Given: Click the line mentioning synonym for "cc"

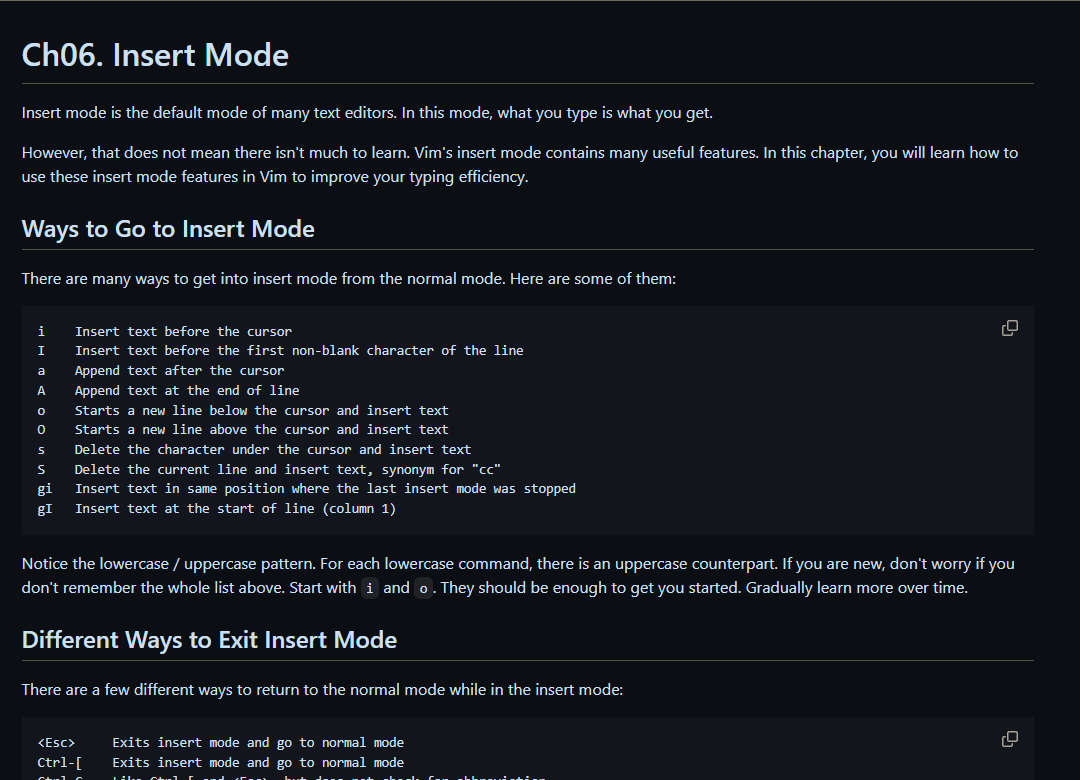Looking at the screenshot, I should click(287, 469).
